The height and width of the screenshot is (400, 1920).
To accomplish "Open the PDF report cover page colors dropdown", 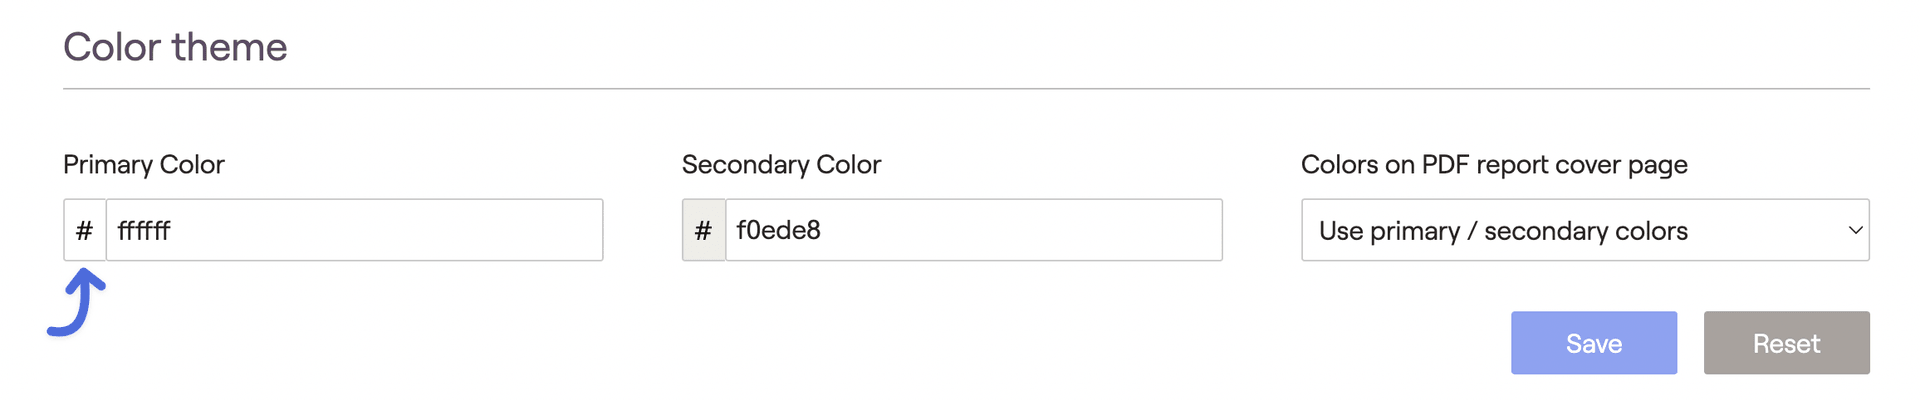I will pos(1585,230).
